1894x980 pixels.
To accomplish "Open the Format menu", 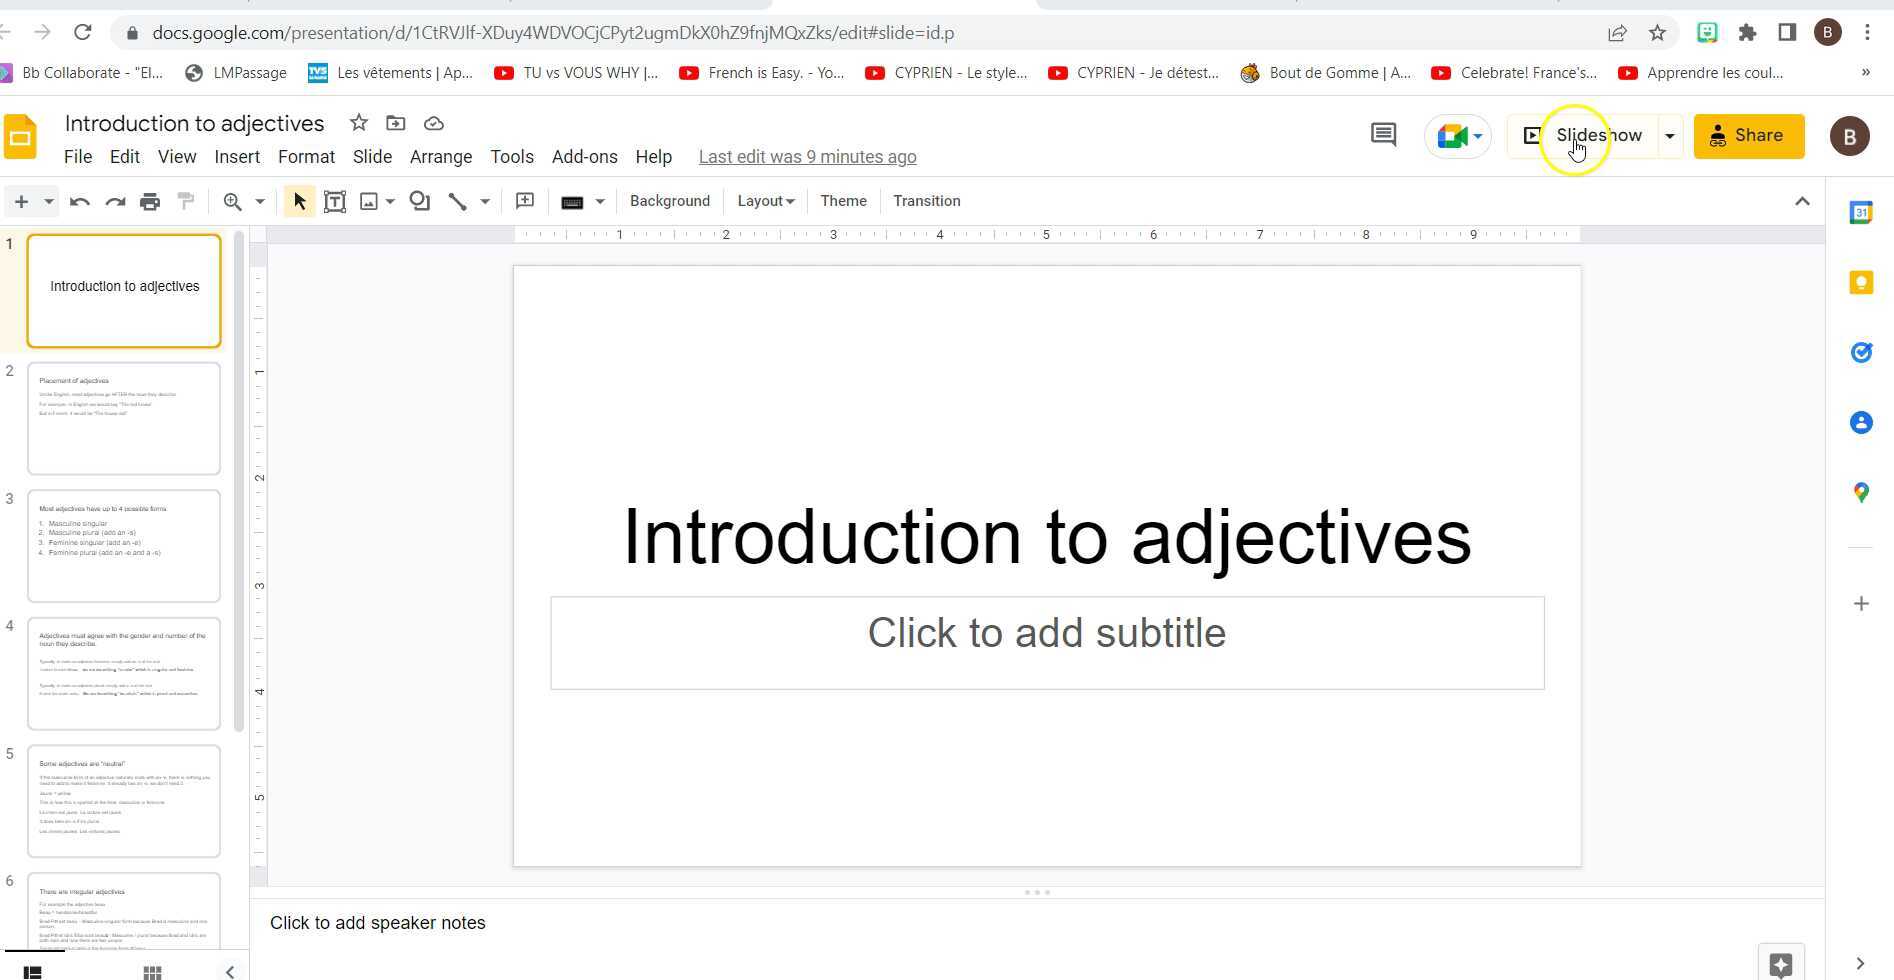I will click(306, 156).
